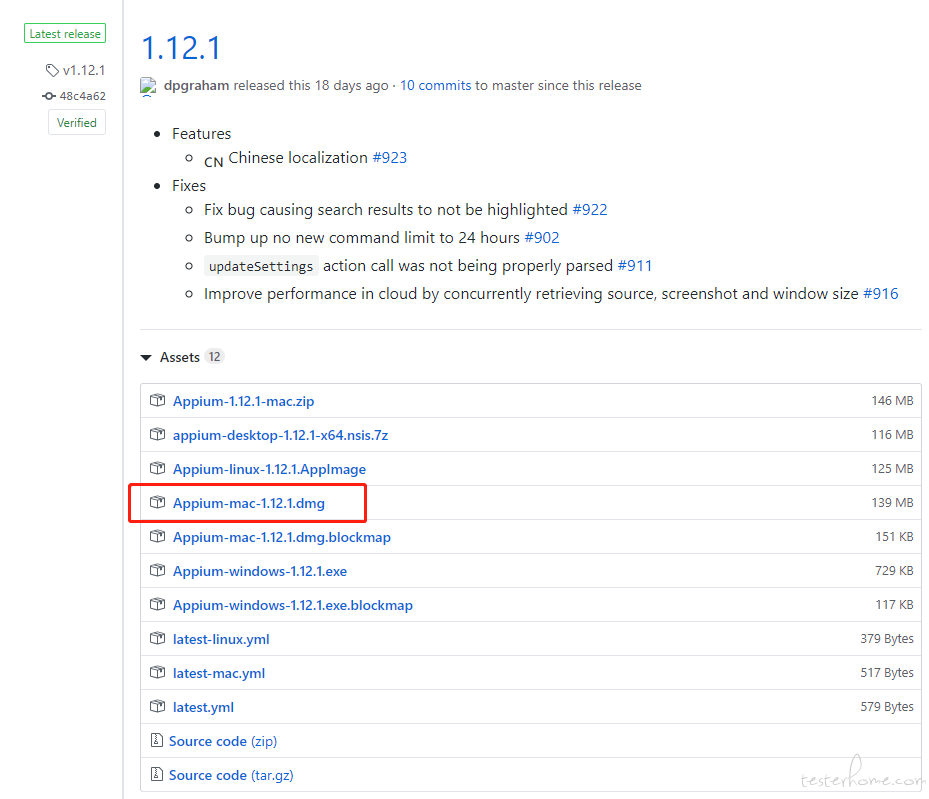Download Source code (tar.gz)
This screenshot has width=929, height=799.
[231, 775]
